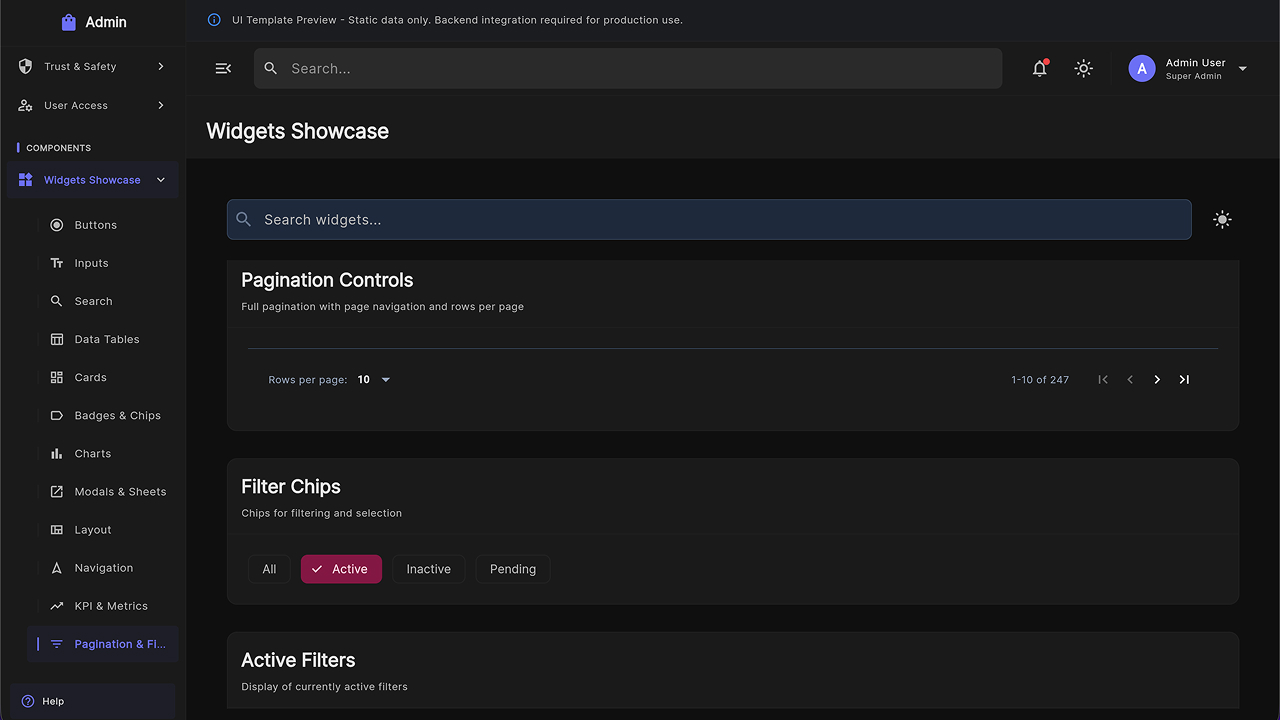Expand the User Access chevron
1280x720 pixels.
(161, 105)
